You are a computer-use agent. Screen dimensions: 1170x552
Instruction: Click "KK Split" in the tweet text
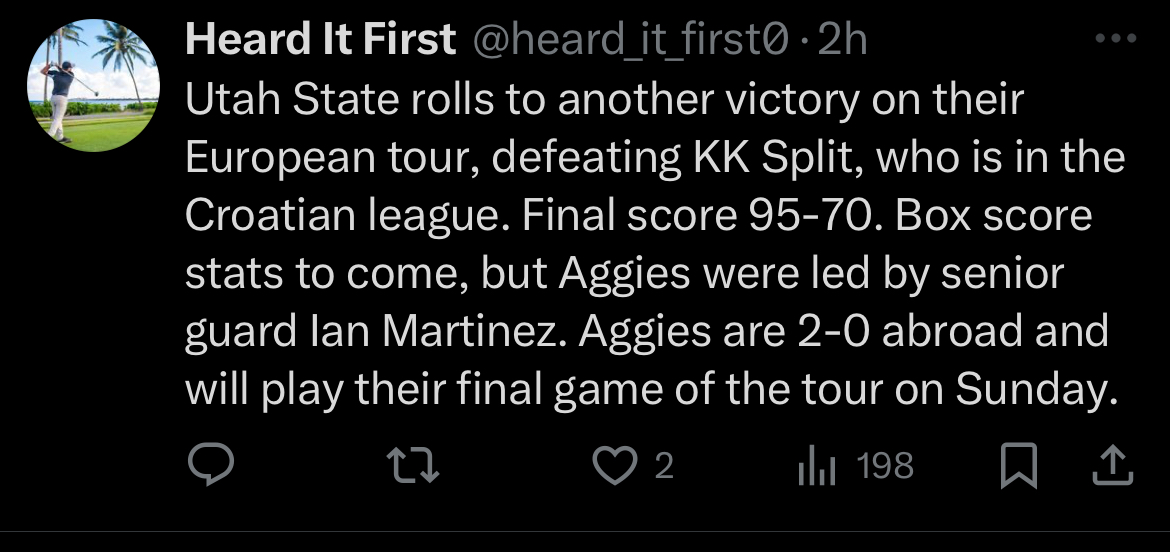pos(765,157)
